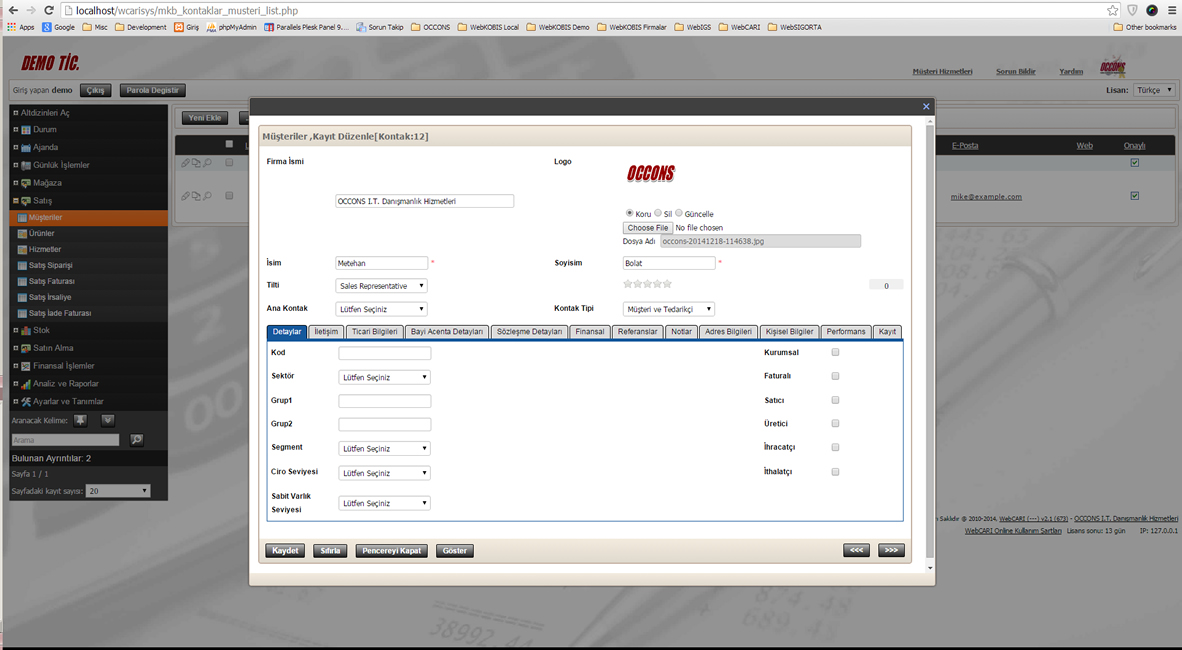
Task: Click the Satın Alma sidebar icon
Action: point(26,348)
